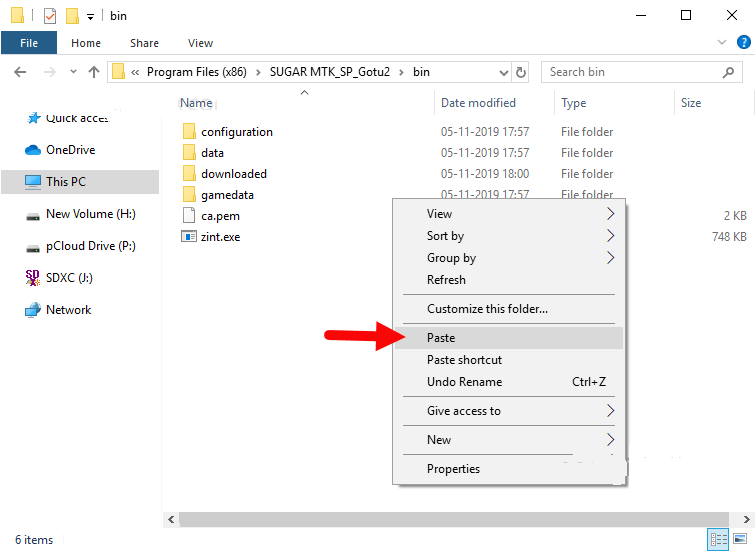Expand the ribbon with the chevron

coord(722,43)
